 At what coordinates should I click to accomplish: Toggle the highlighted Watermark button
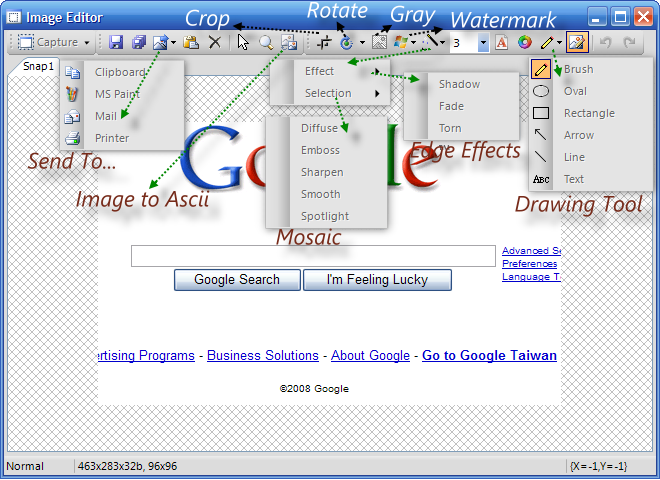click(577, 43)
